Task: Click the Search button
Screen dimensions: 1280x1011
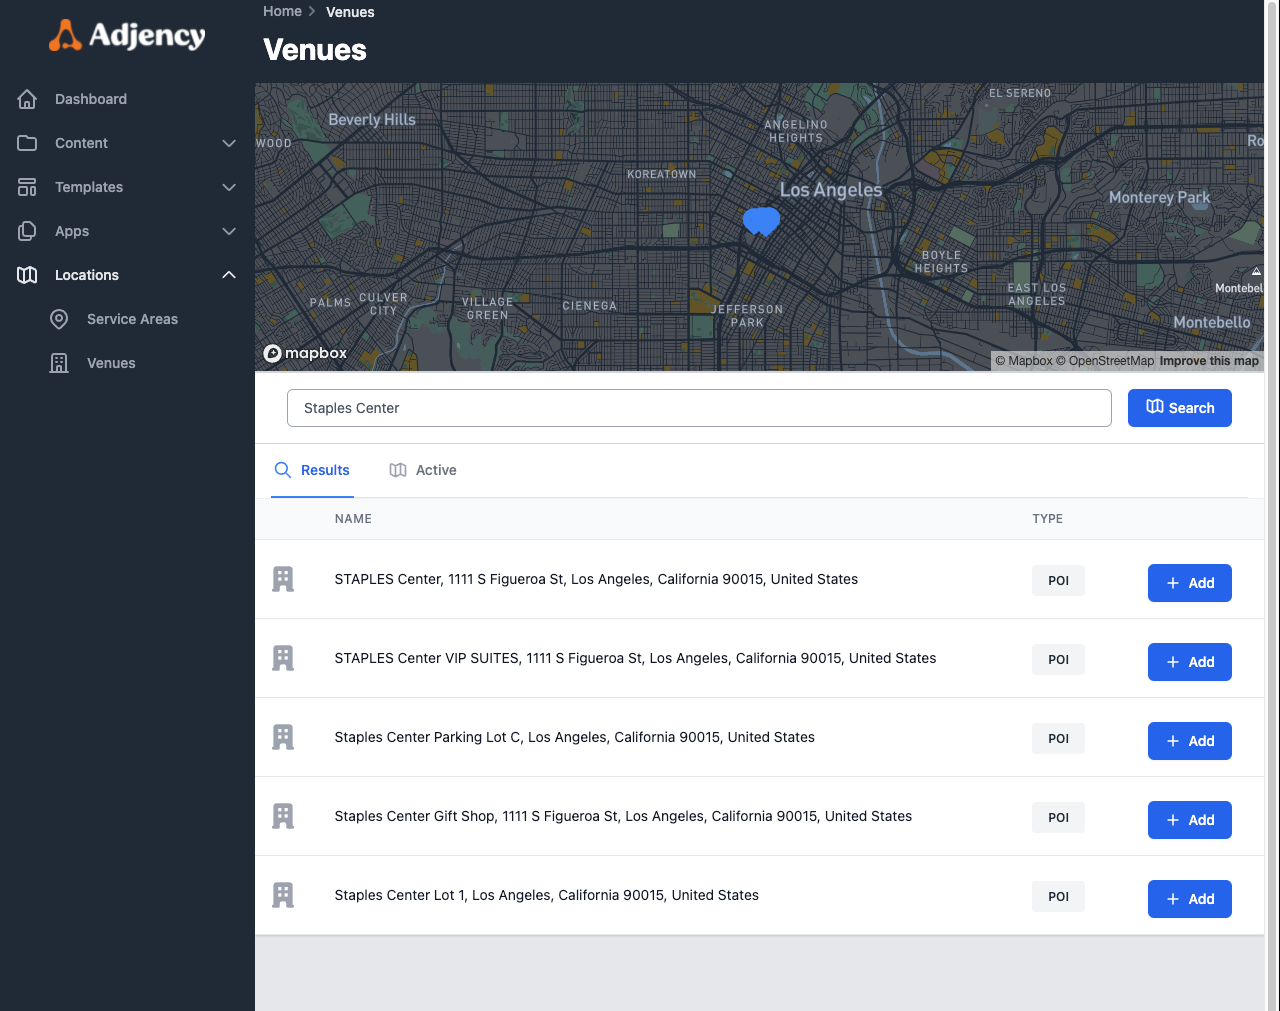Action: (x=1180, y=408)
